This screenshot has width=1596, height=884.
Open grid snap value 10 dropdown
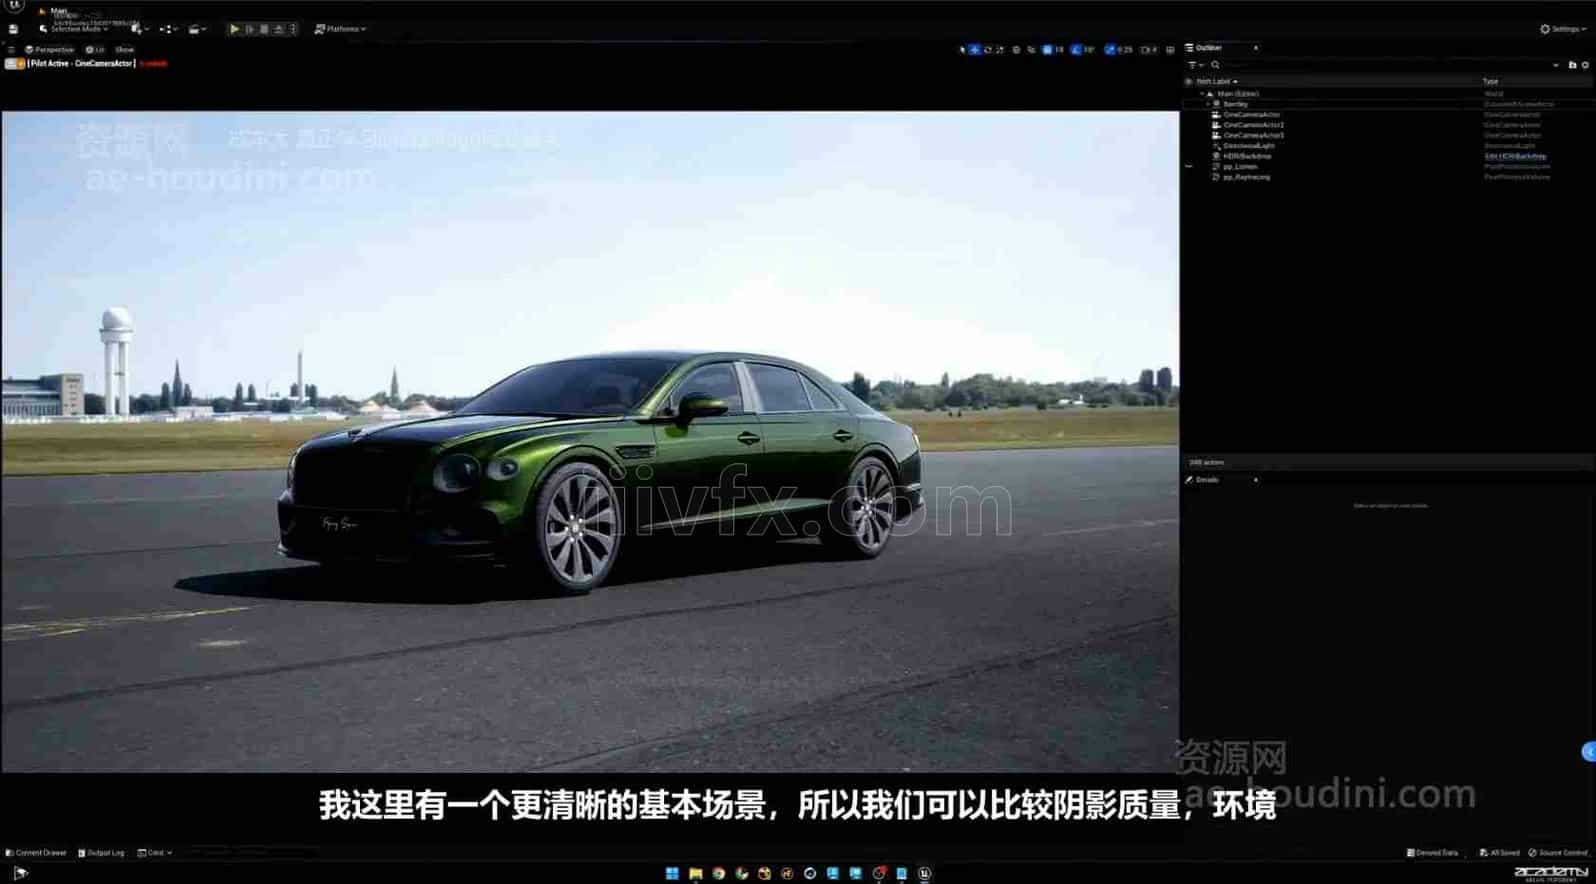point(1059,49)
